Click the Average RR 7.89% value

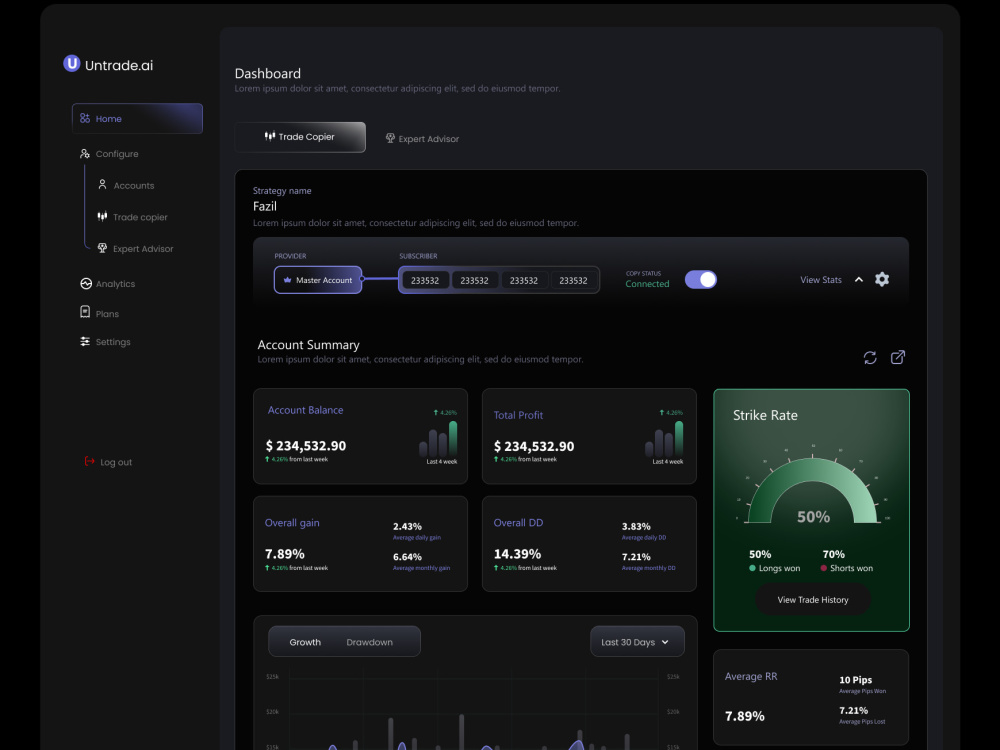(744, 716)
